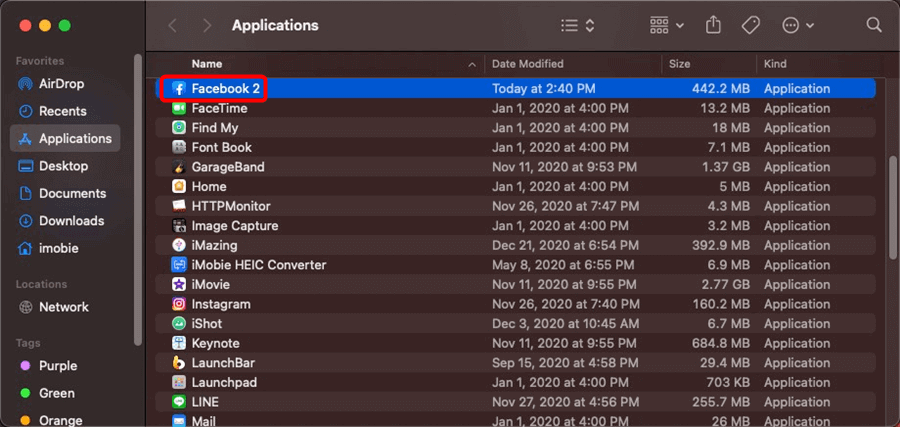The image size is (900, 427).
Task: Click the Find My app icon
Action: 179,128
